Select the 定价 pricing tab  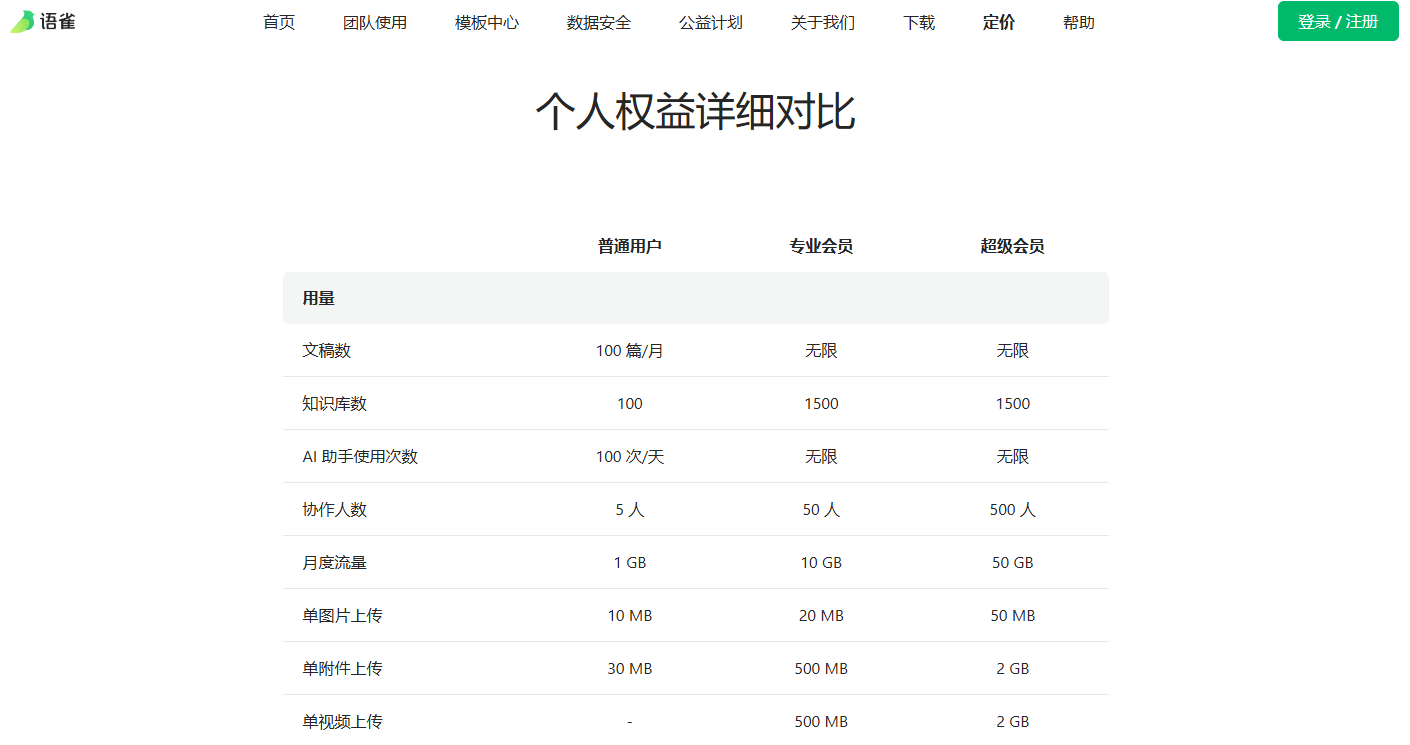[999, 22]
